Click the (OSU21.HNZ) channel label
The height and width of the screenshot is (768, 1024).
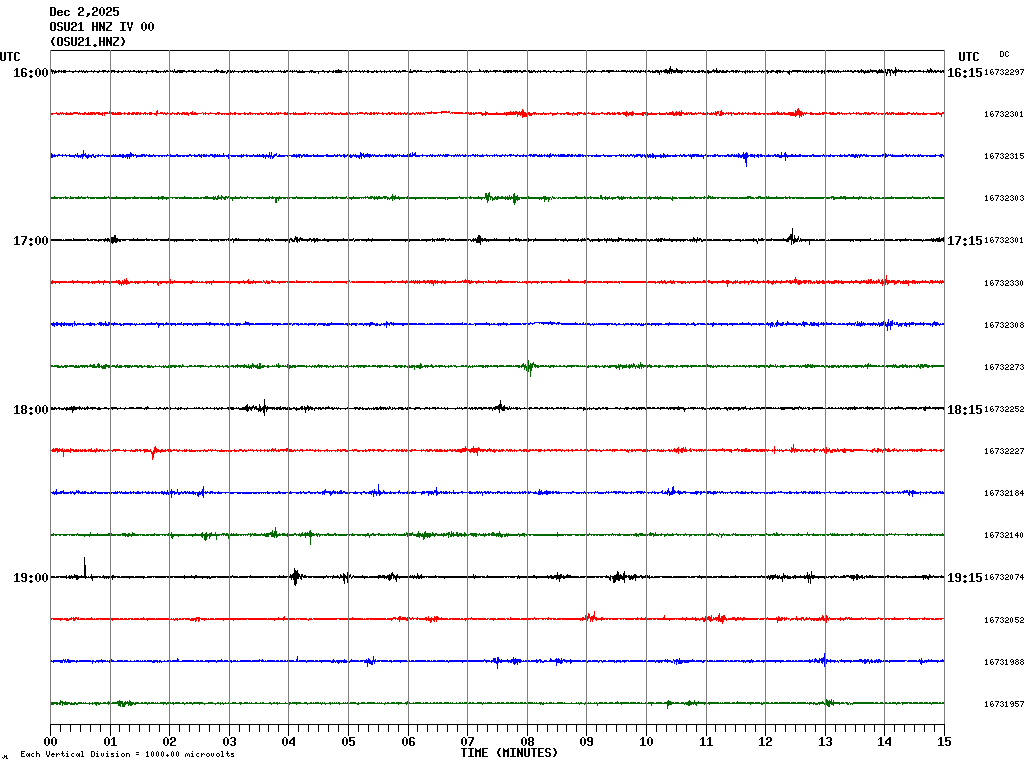pyautogui.click(x=88, y=42)
